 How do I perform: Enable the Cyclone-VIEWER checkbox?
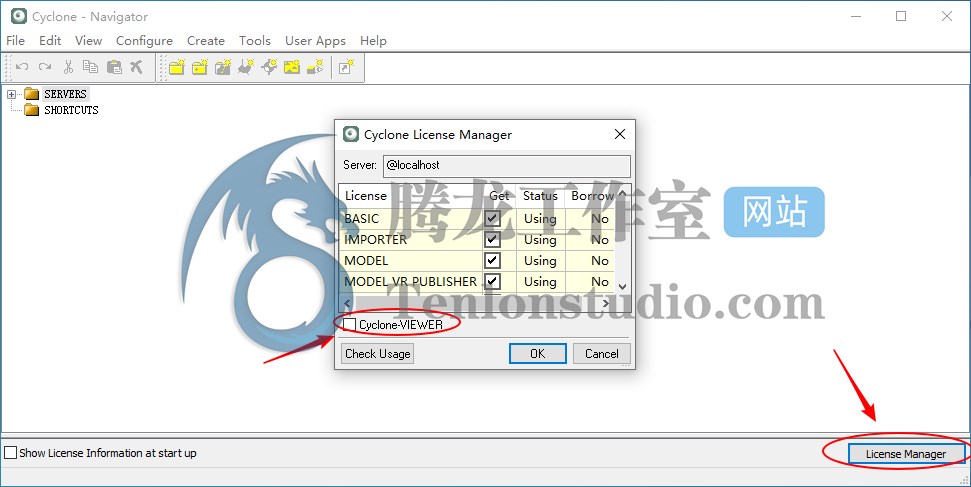pyautogui.click(x=350, y=325)
